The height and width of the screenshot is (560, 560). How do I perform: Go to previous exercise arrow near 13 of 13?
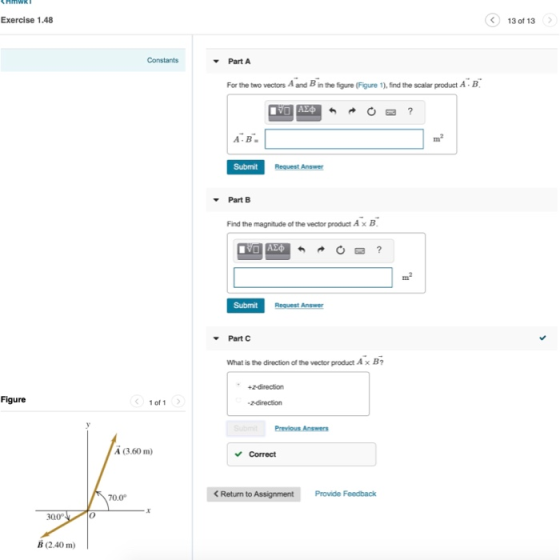(x=492, y=20)
